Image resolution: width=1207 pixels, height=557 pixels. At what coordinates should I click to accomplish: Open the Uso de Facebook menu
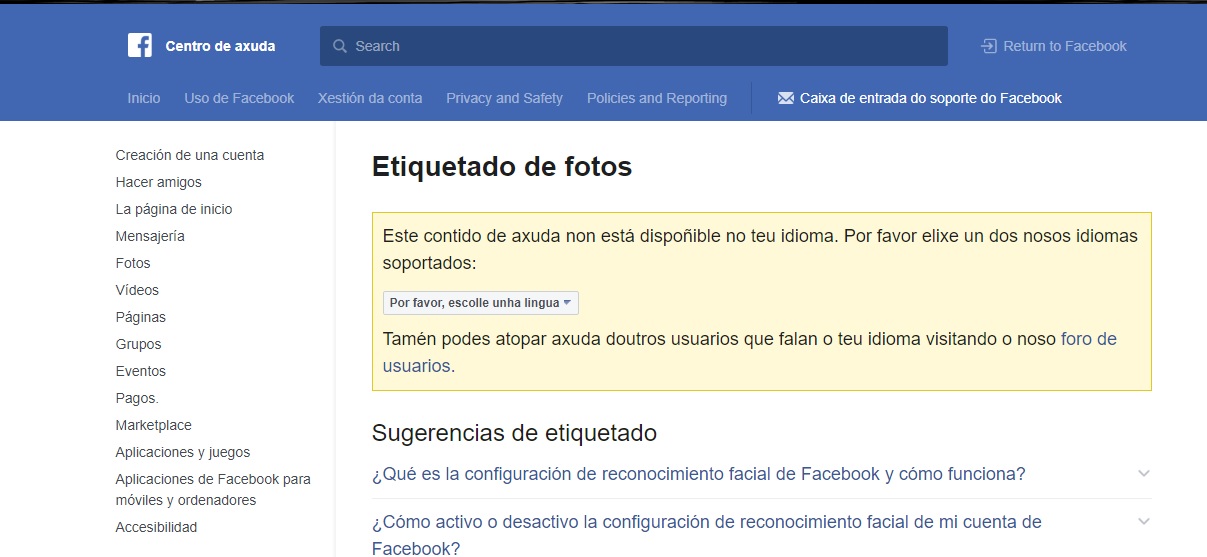coord(239,98)
